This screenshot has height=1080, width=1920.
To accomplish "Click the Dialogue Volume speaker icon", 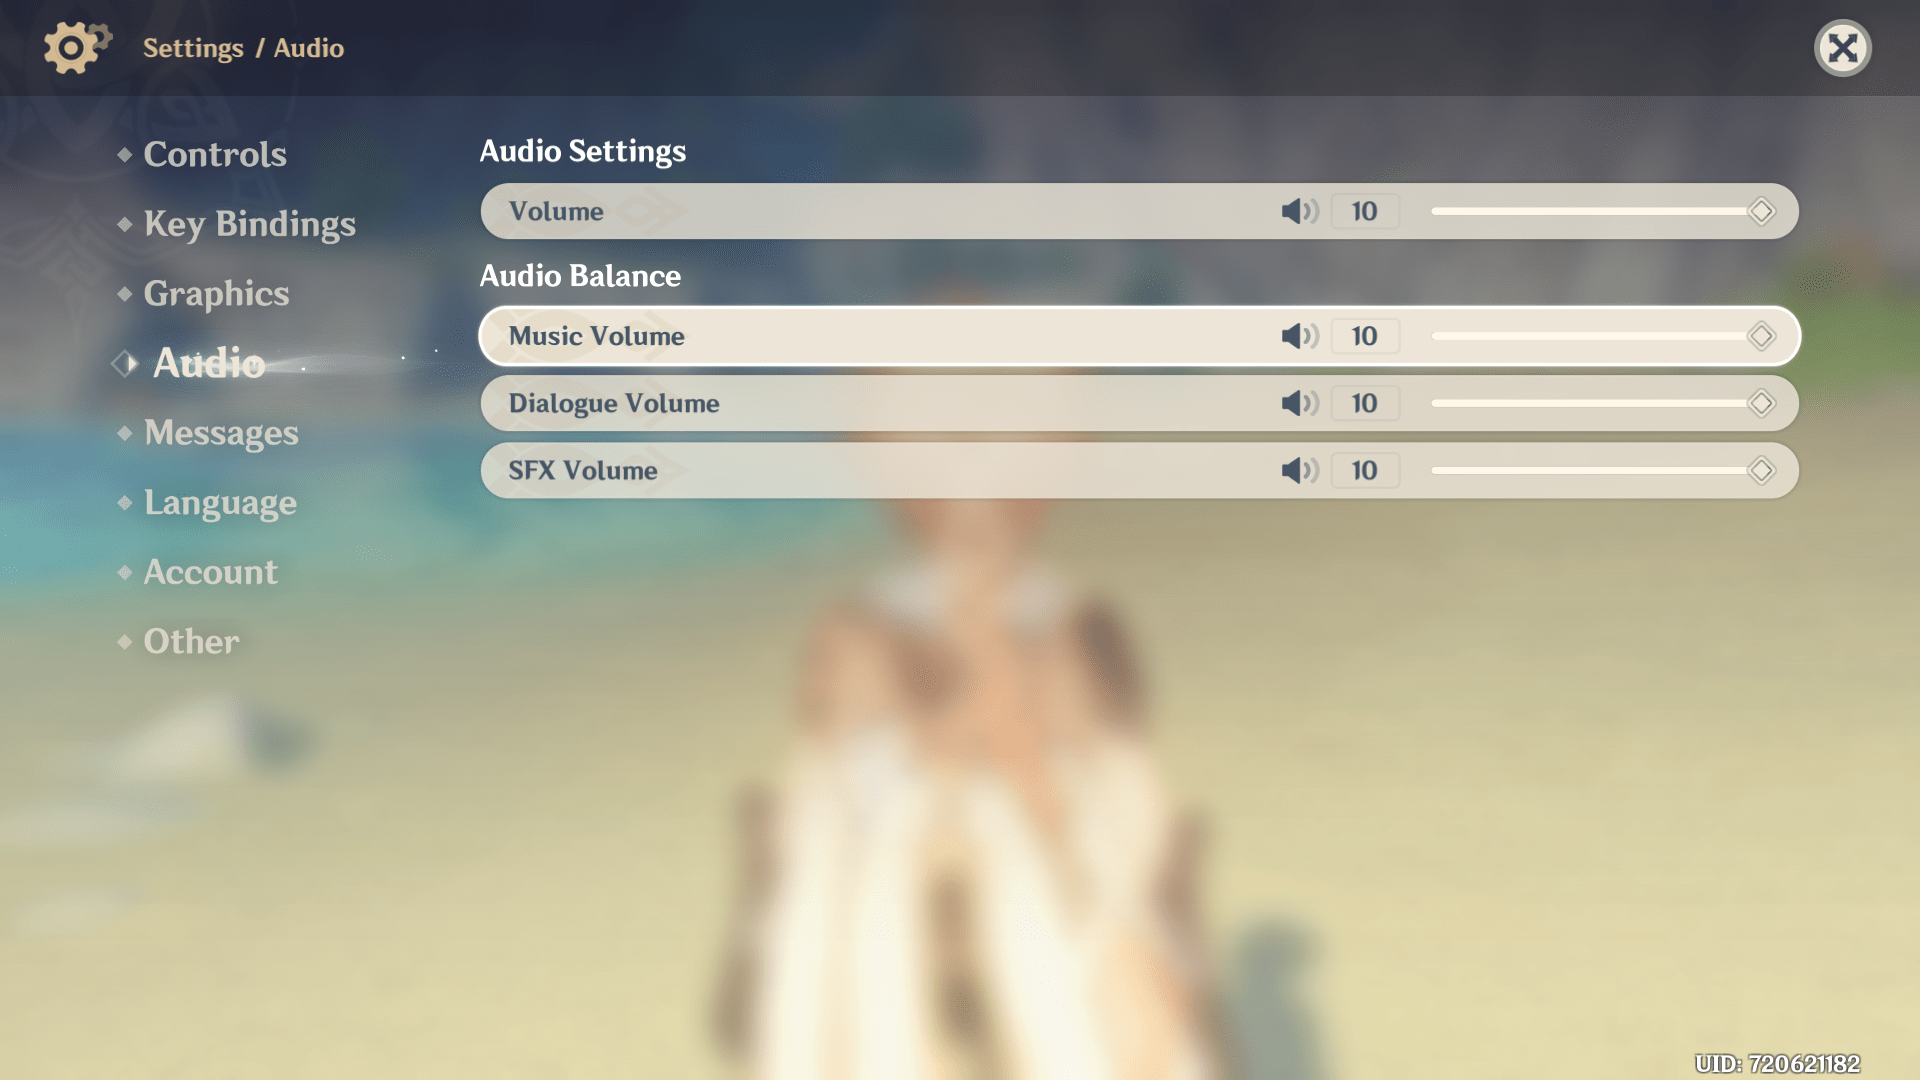I will point(1298,402).
